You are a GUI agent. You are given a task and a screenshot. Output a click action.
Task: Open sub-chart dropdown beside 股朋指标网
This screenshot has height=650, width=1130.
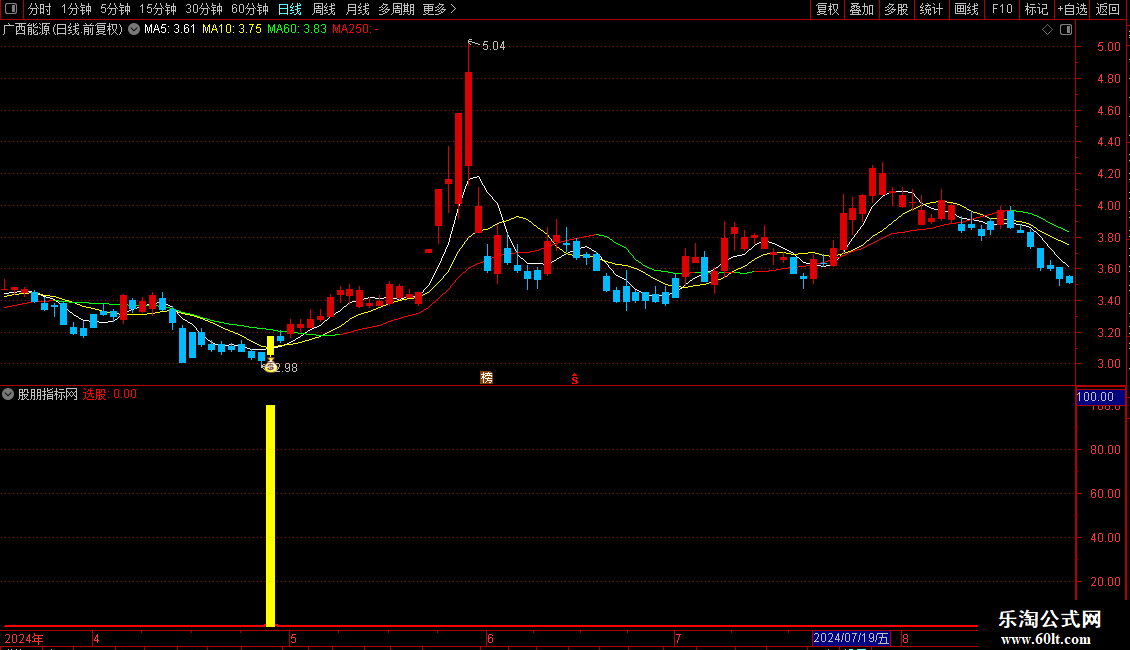8,394
